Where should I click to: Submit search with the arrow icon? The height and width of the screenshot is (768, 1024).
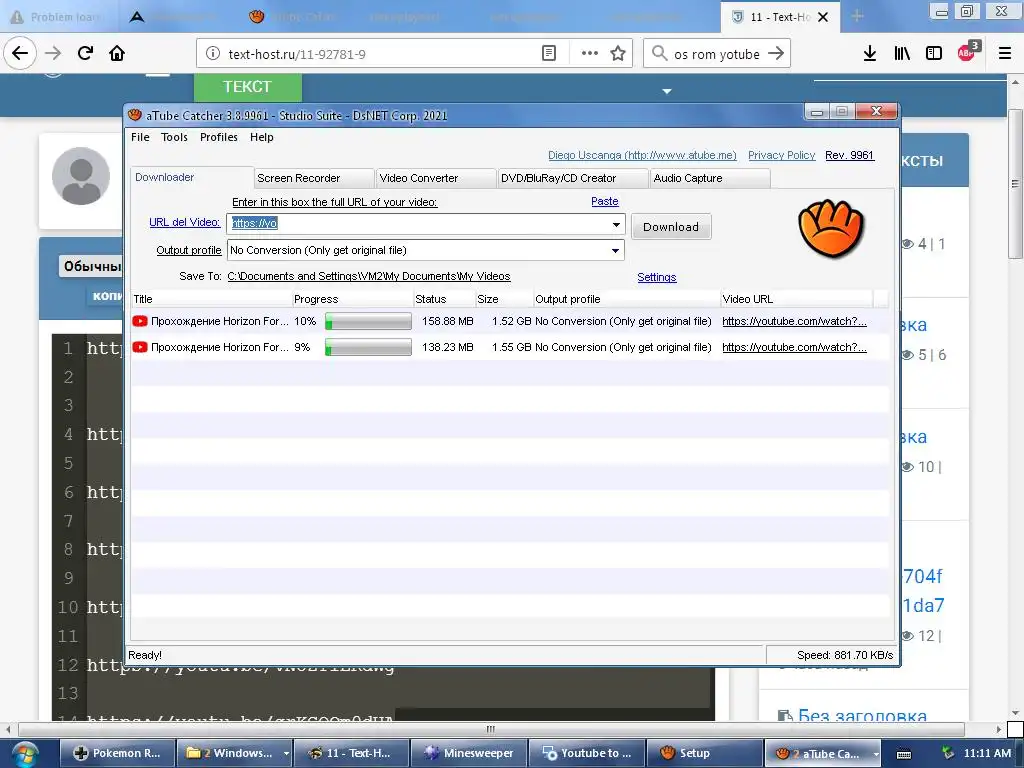pyautogui.click(x=776, y=54)
